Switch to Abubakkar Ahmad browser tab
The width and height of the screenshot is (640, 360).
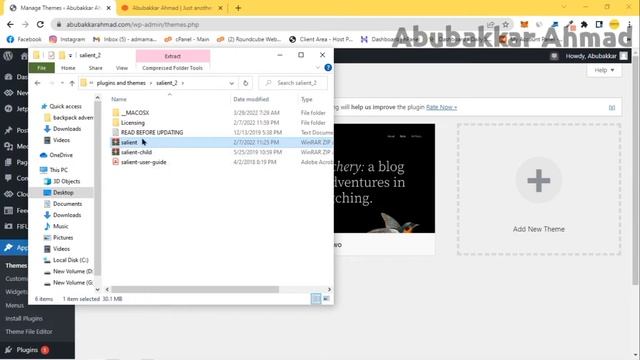click(172, 8)
